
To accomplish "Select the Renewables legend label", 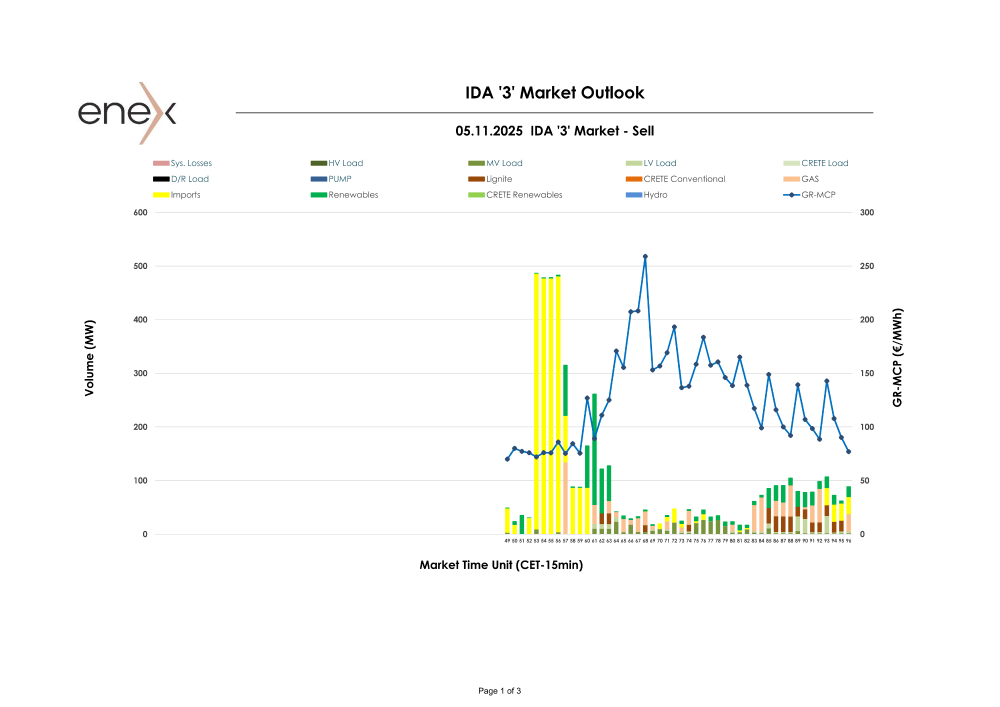I will [353, 195].
